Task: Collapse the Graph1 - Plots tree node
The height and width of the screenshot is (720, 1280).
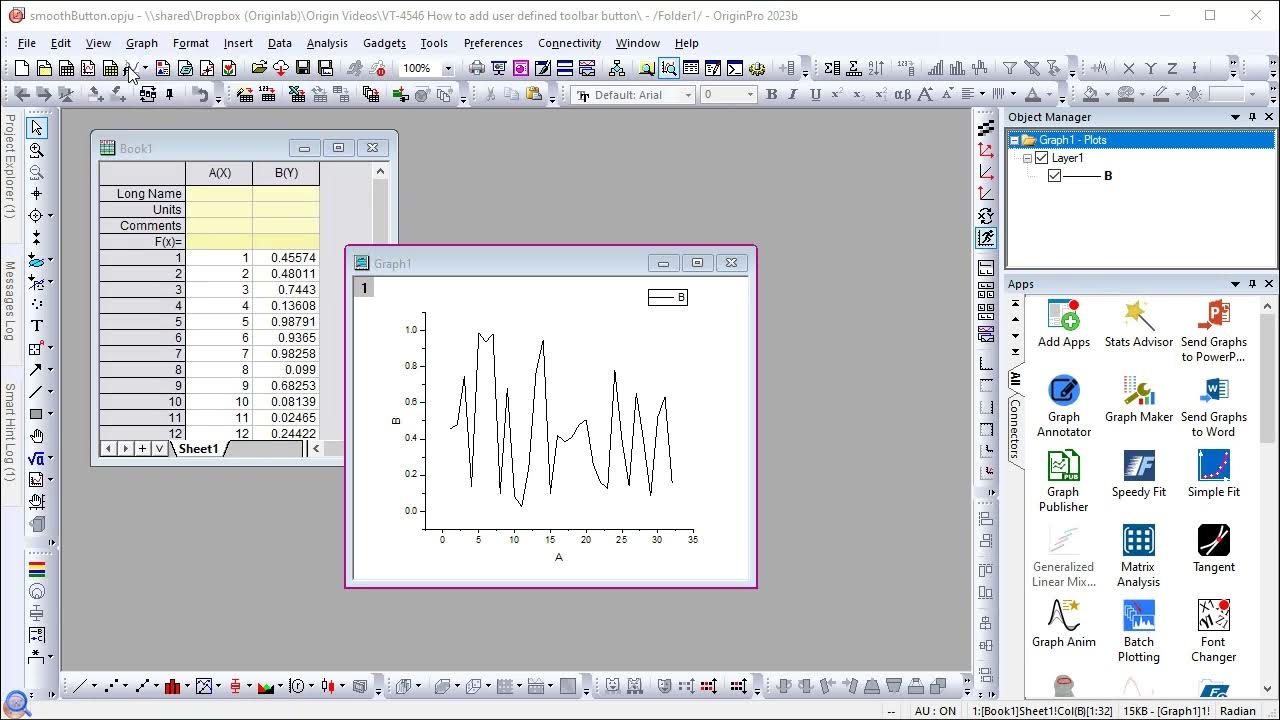Action: [1014, 140]
